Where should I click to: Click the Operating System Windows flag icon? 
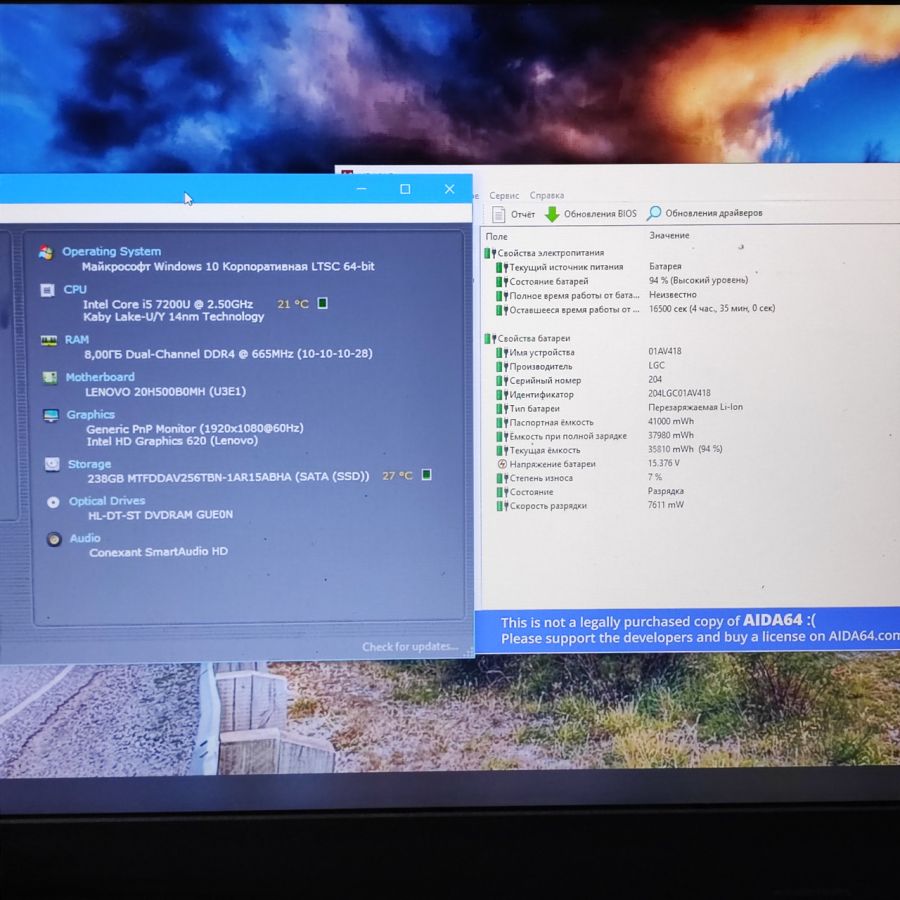tap(46, 252)
